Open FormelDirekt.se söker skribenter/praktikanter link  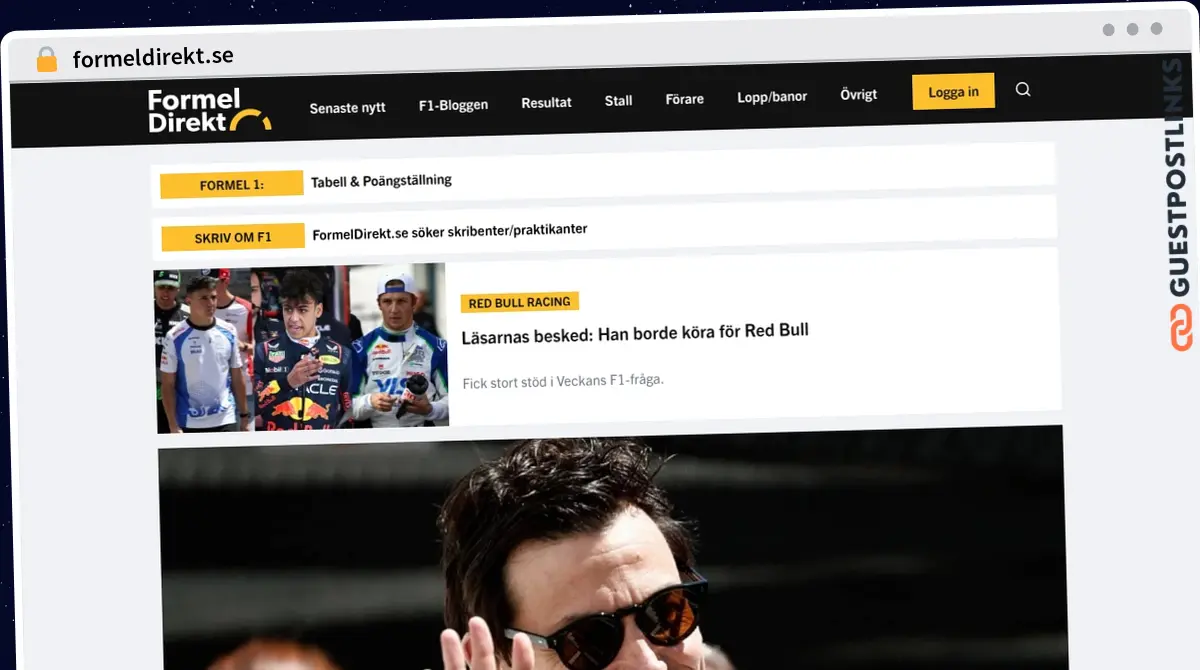[449, 232]
